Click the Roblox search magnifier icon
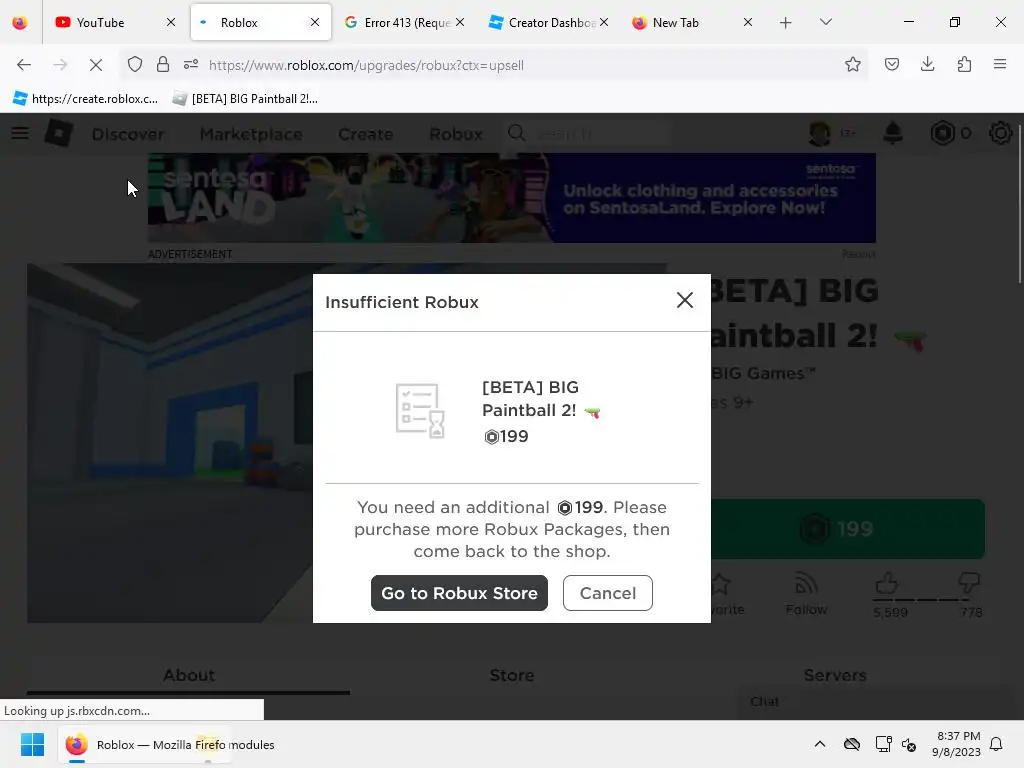The image size is (1024, 768). pos(517,133)
